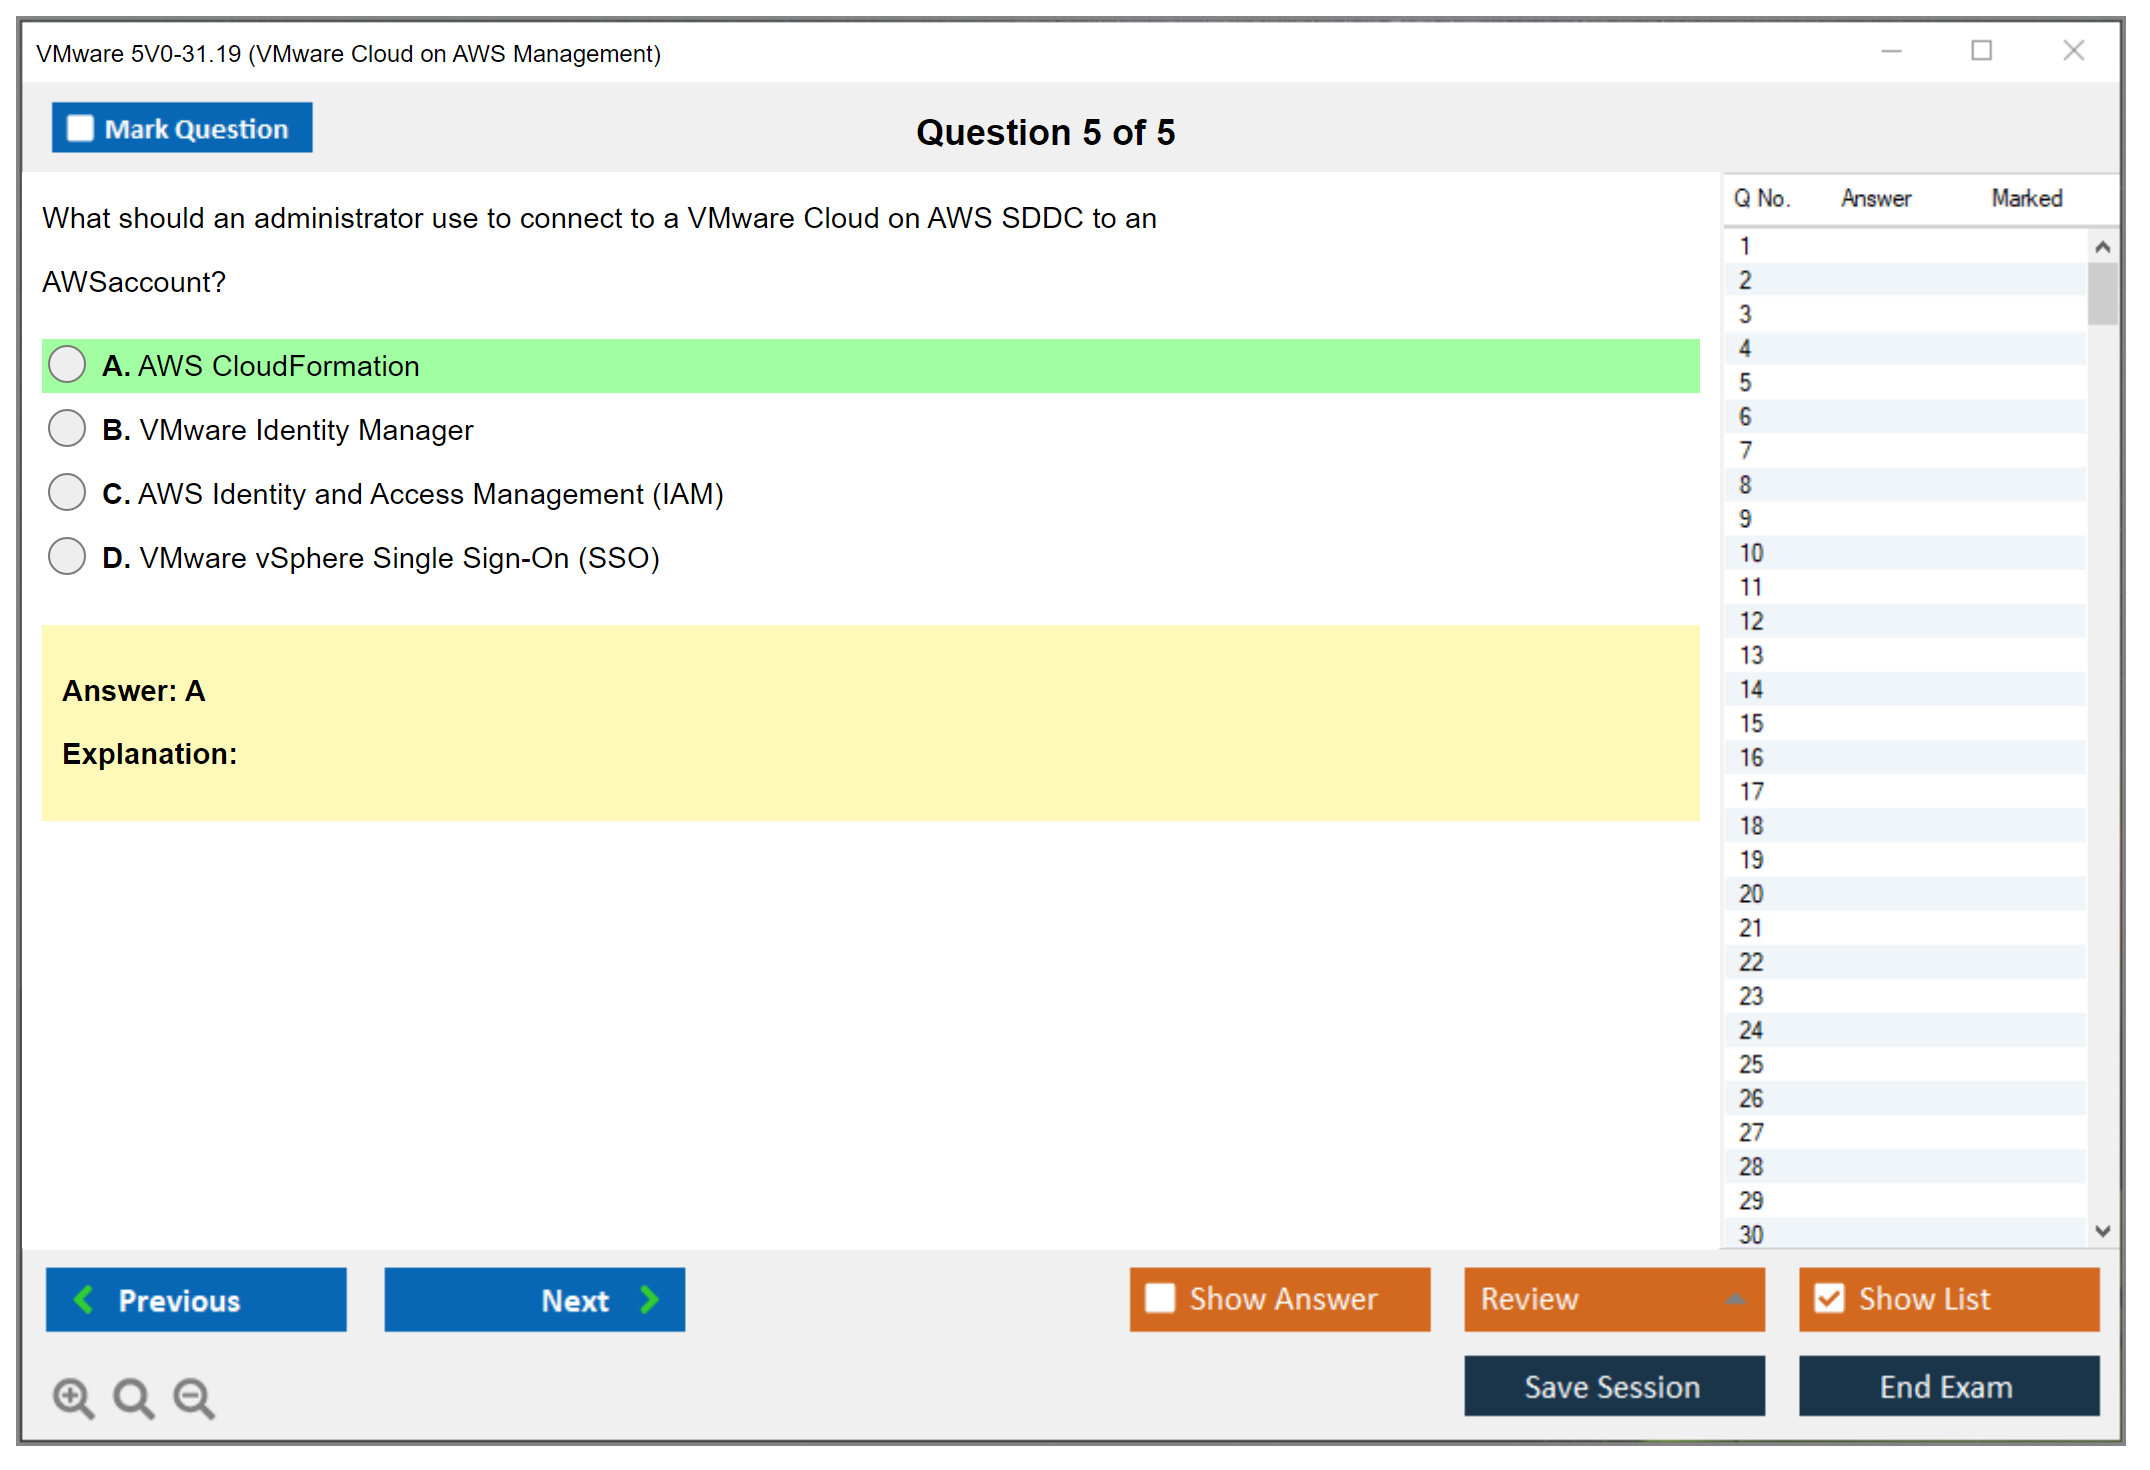Choose option C AWS IAM radio button
Image resolution: width=2150 pixels, height=1470 pixels.
[67, 493]
